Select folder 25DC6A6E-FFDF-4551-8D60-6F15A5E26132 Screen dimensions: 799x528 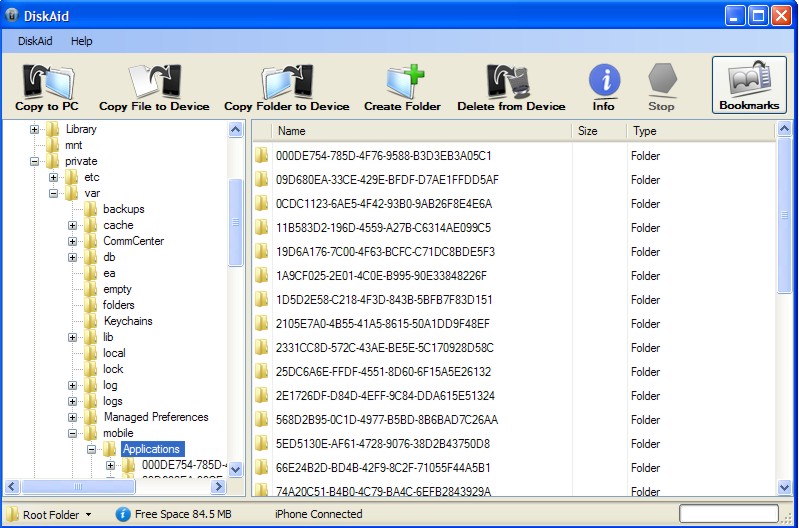pyautogui.click(x=383, y=372)
